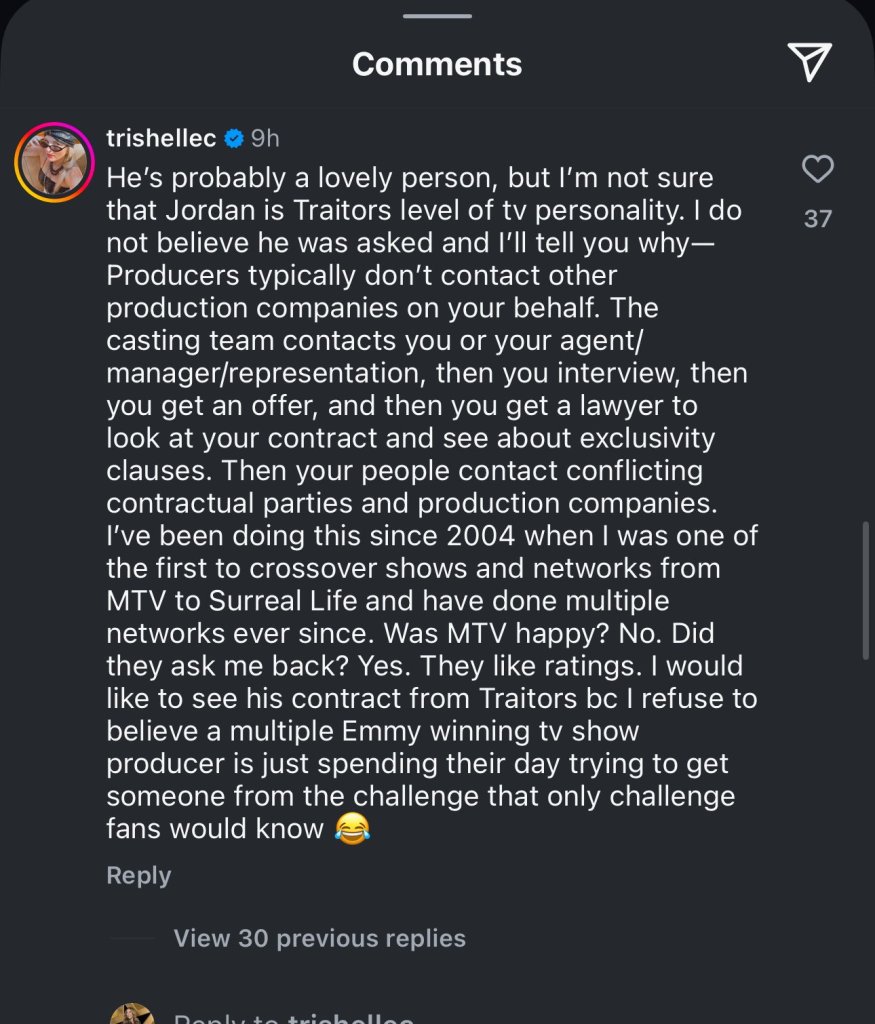The width and height of the screenshot is (875, 1024).
Task: Click the vertical scrollbar thumb
Action: (x=866, y=590)
